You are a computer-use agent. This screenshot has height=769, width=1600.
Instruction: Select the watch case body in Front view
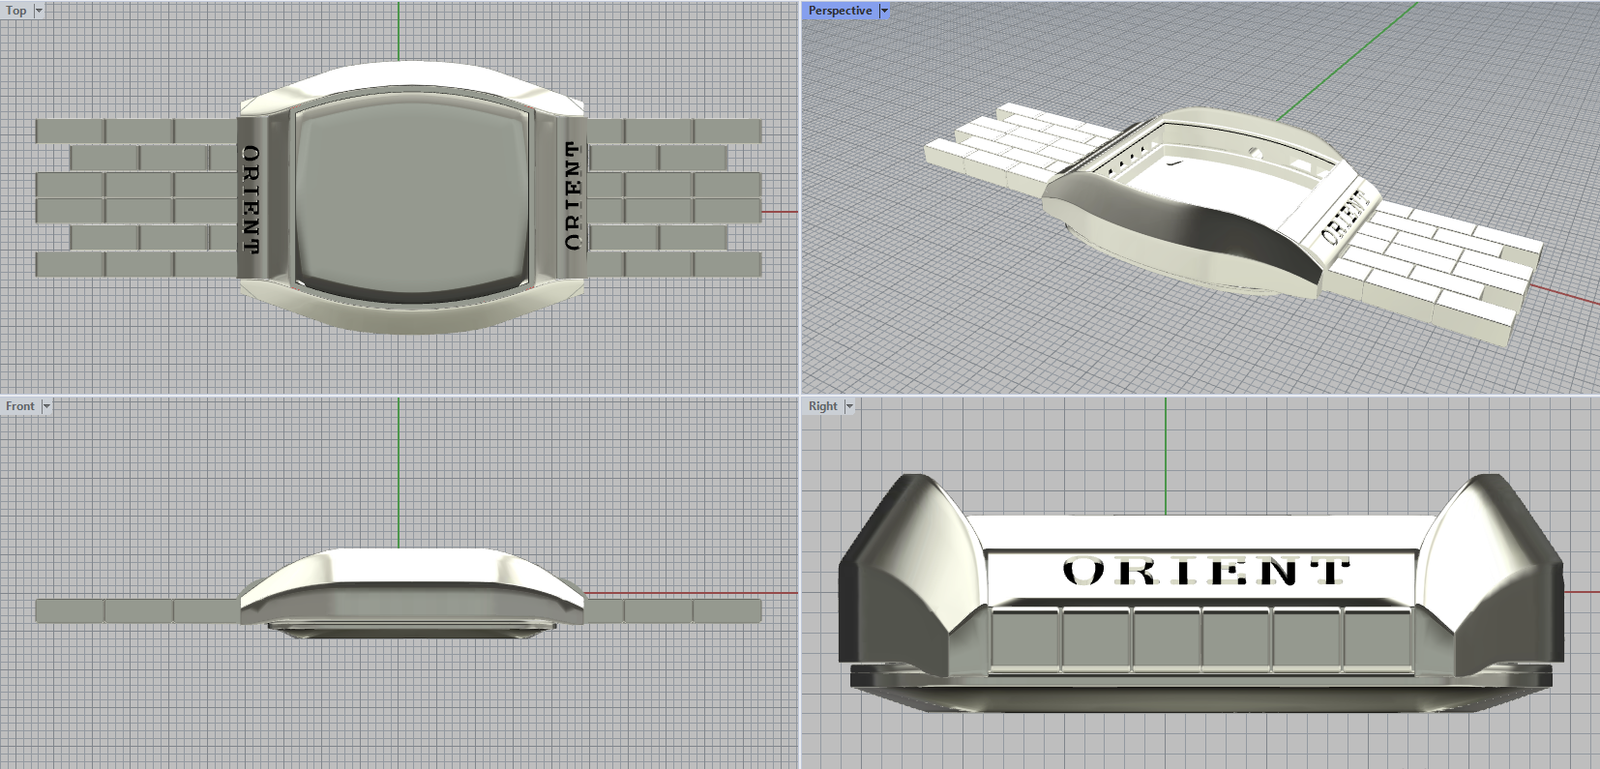(410, 583)
